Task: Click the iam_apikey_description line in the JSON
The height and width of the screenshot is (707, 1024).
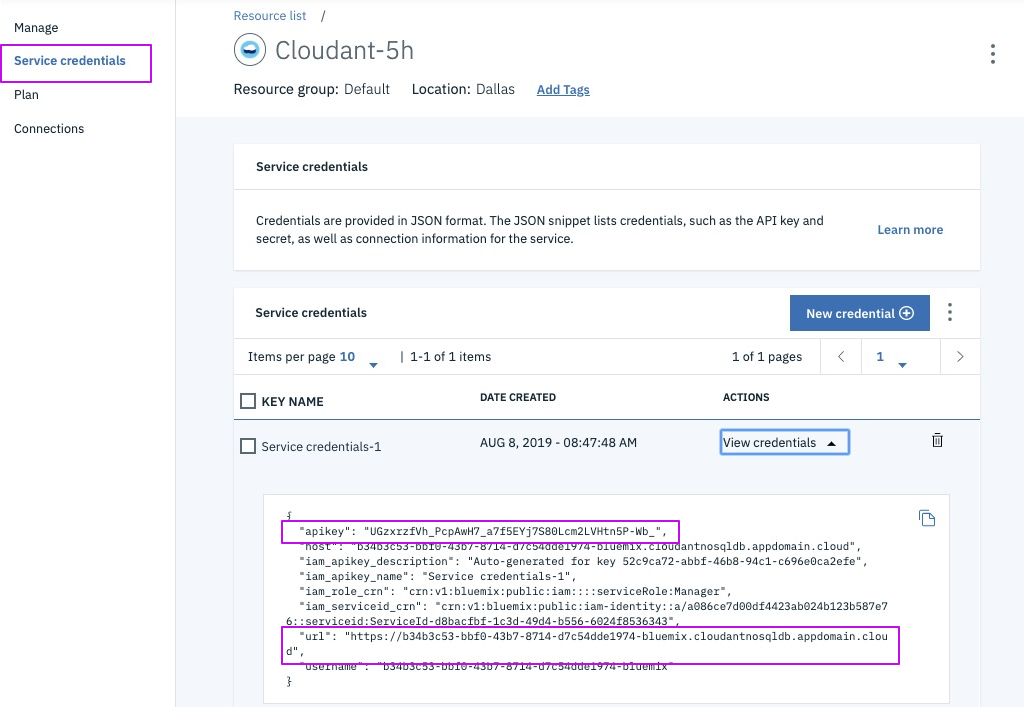Action: [583, 561]
